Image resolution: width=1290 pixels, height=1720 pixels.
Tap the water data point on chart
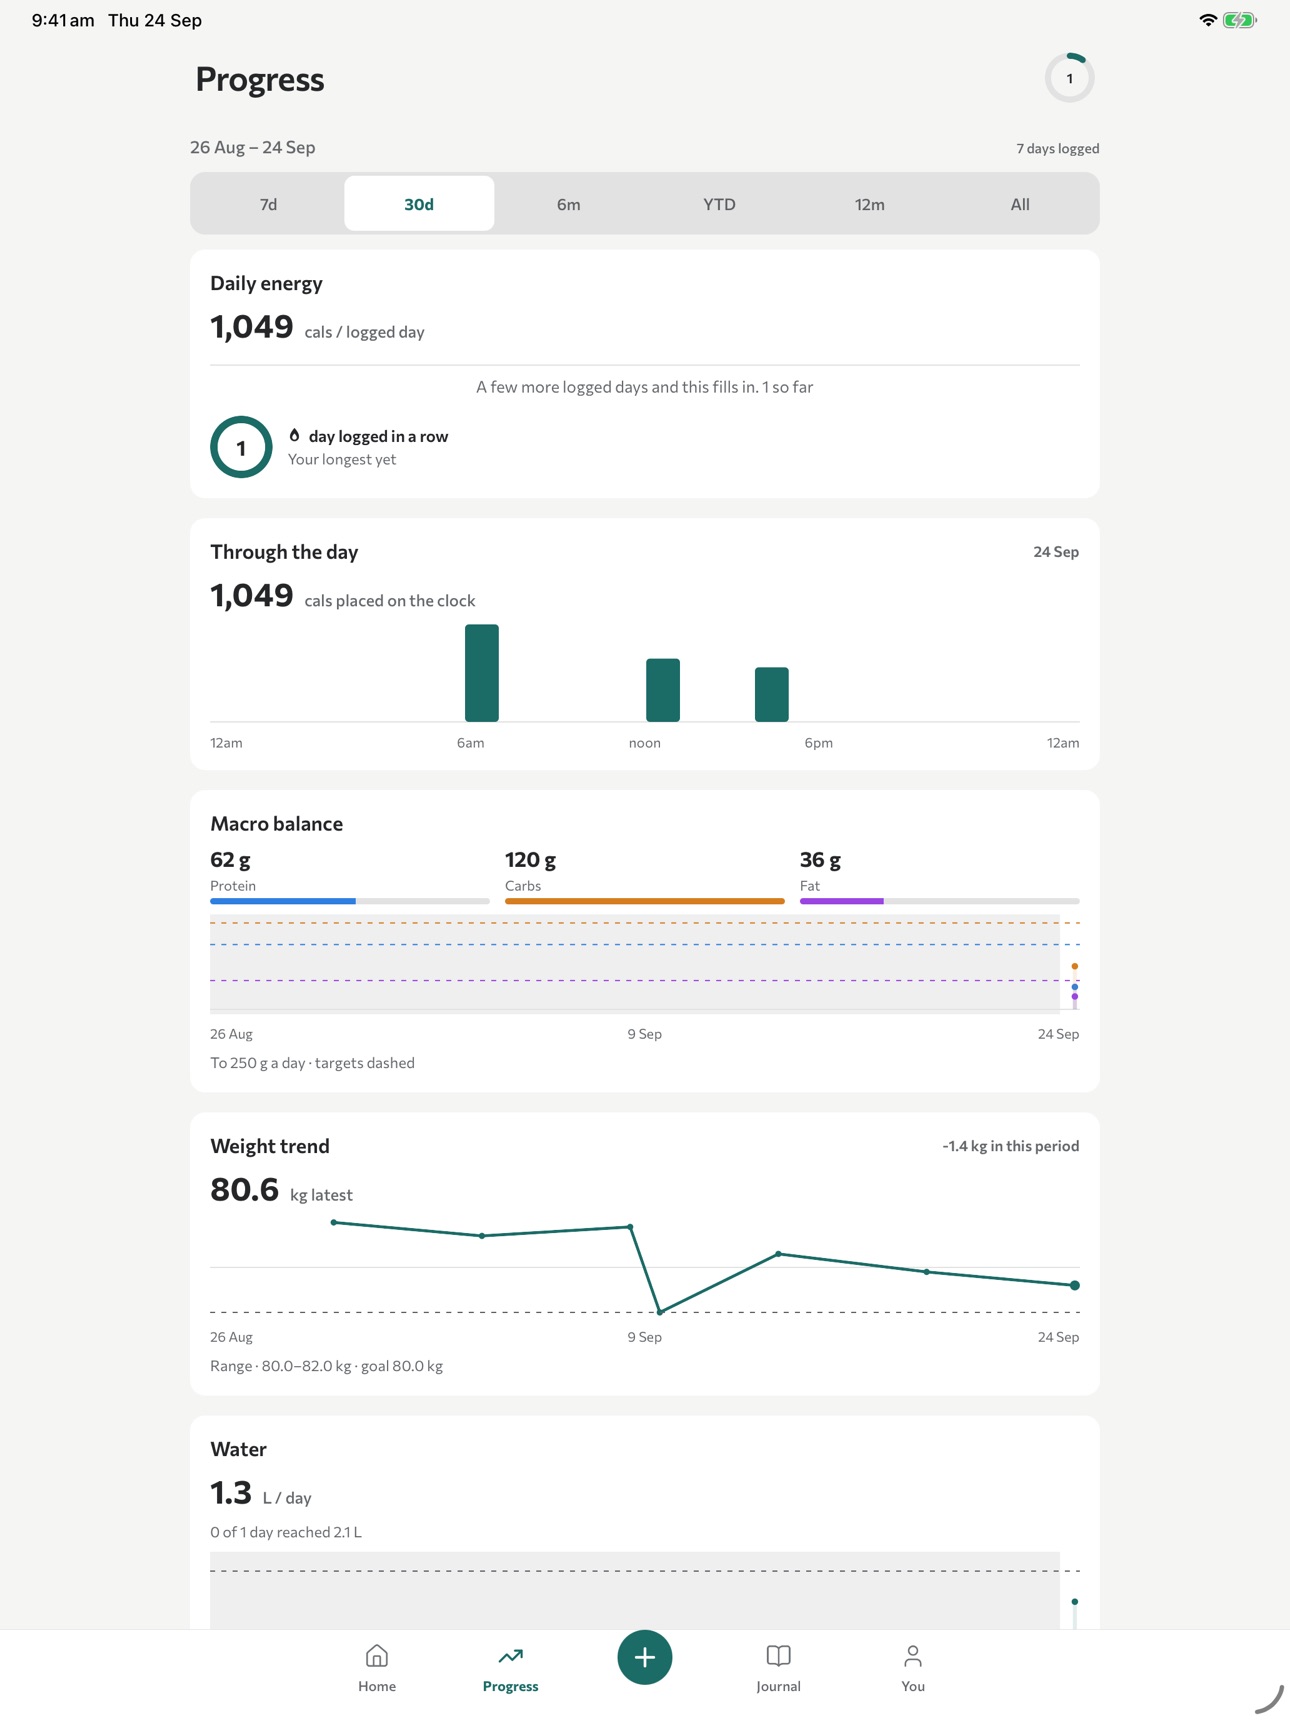pyautogui.click(x=1075, y=1602)
